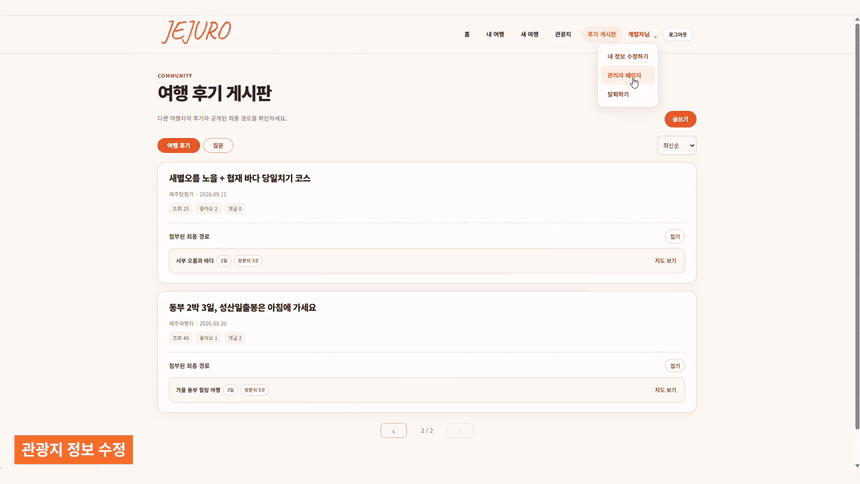Open the 홈 nav item

pyautogui.click(x=467, y=35)
